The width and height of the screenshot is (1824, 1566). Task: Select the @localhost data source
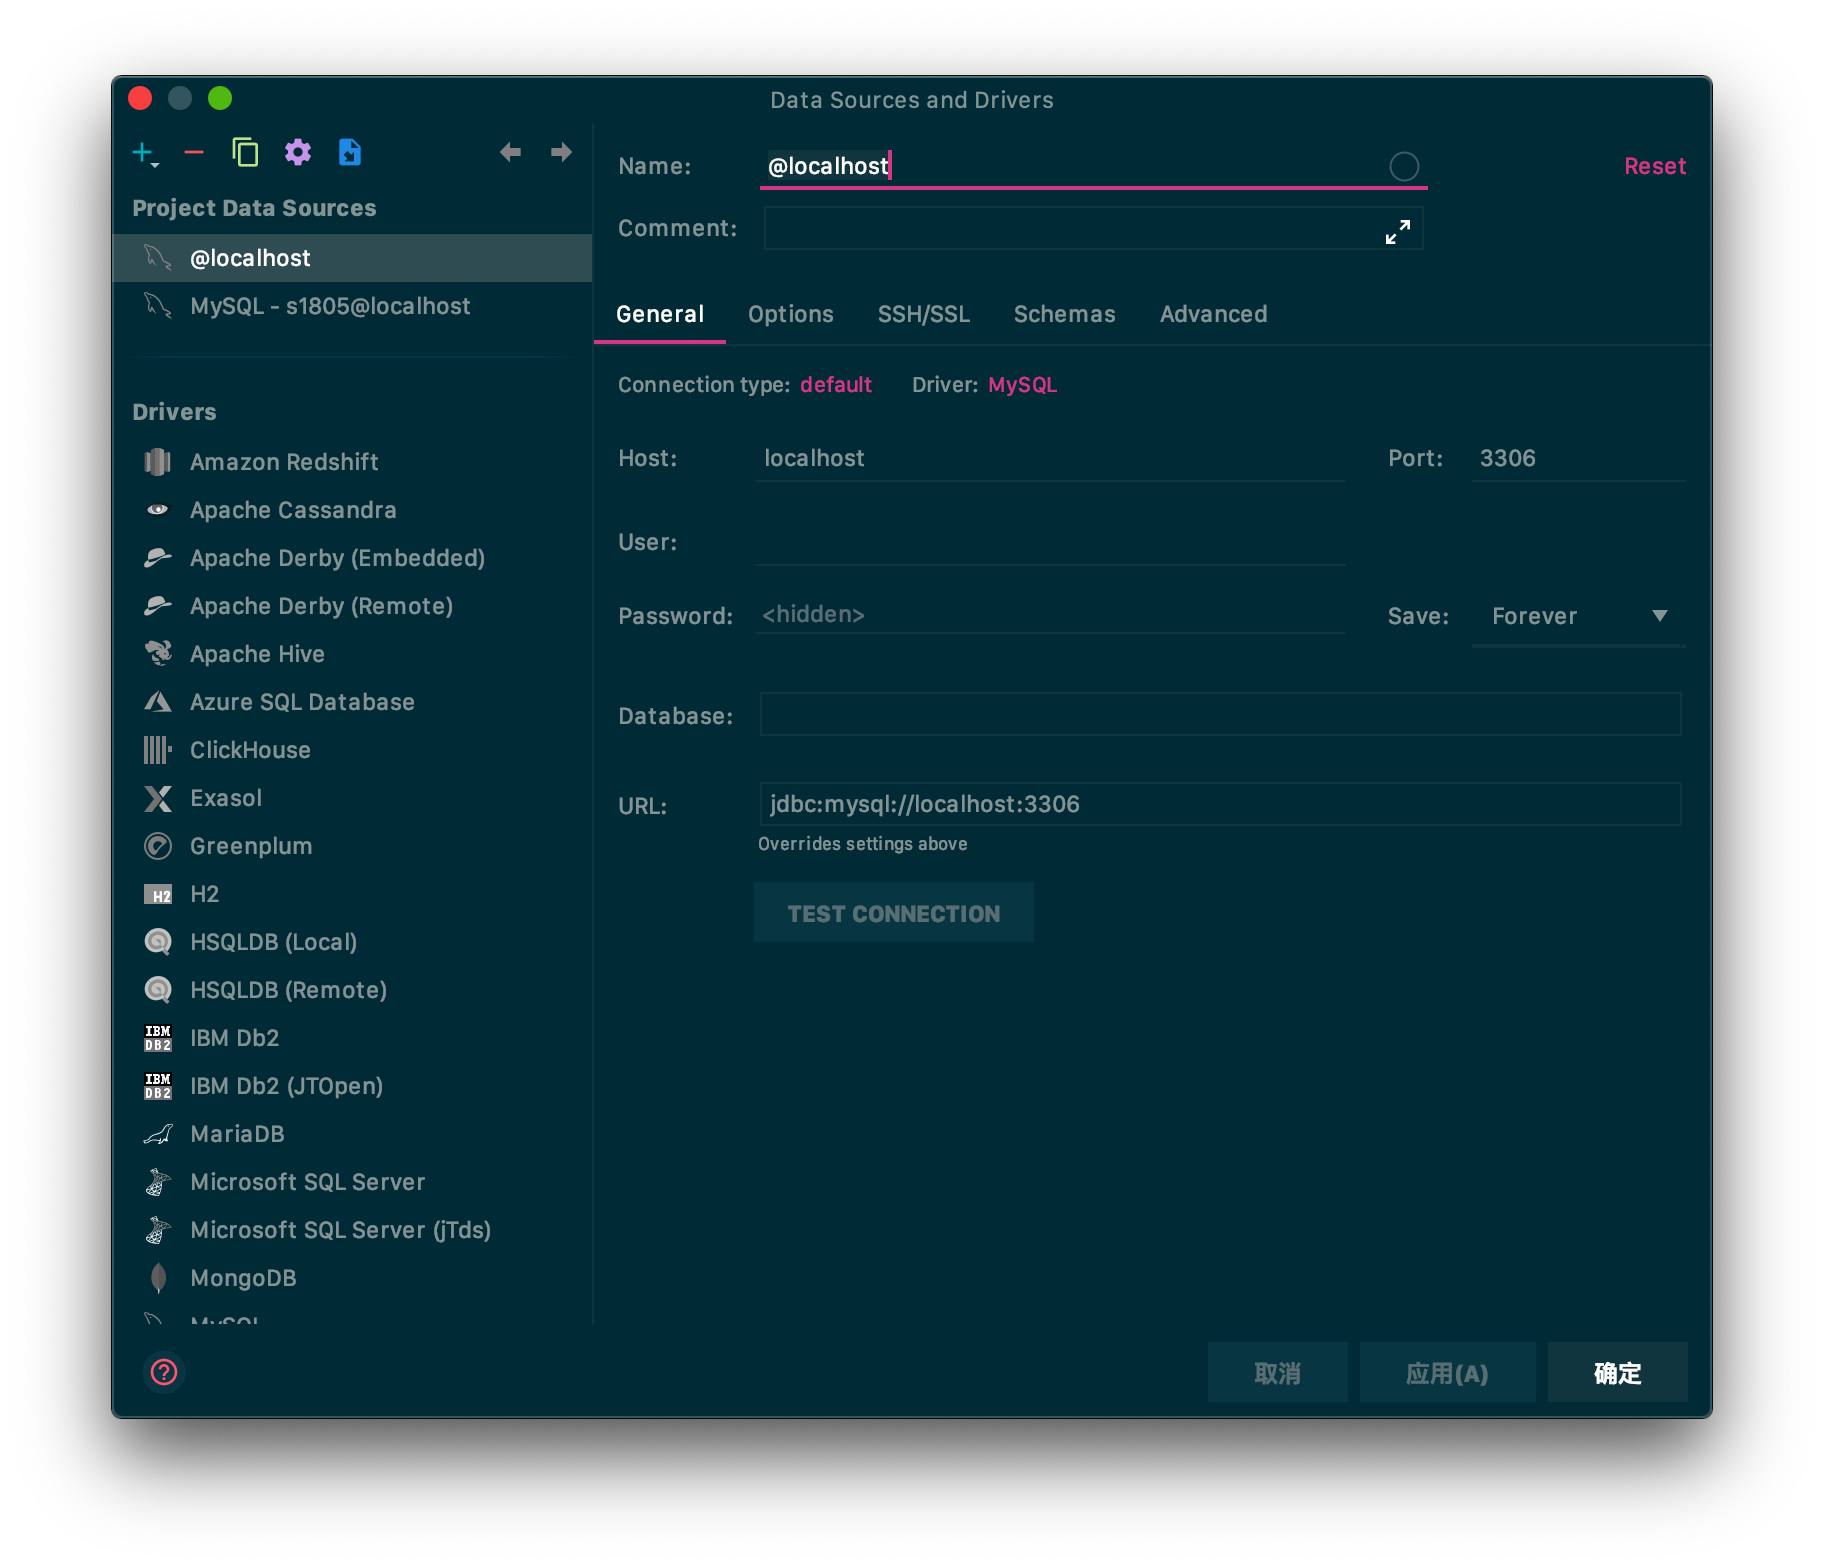point(352,258)
